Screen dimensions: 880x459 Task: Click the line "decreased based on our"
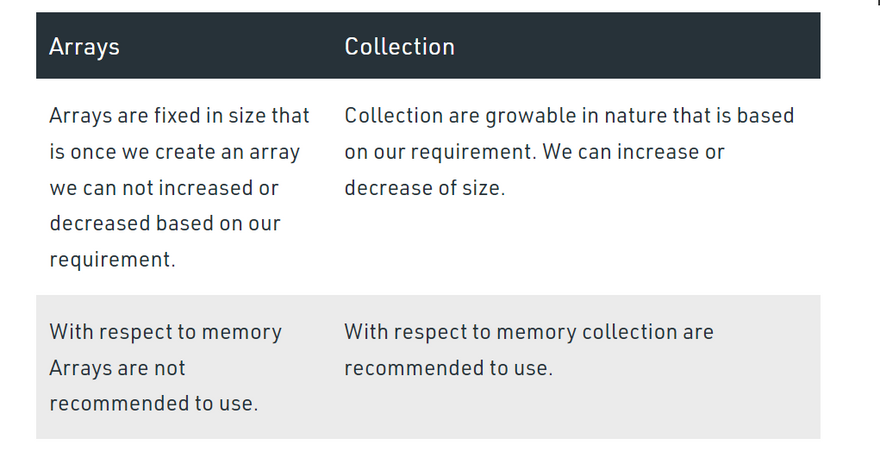click(165, 224)
